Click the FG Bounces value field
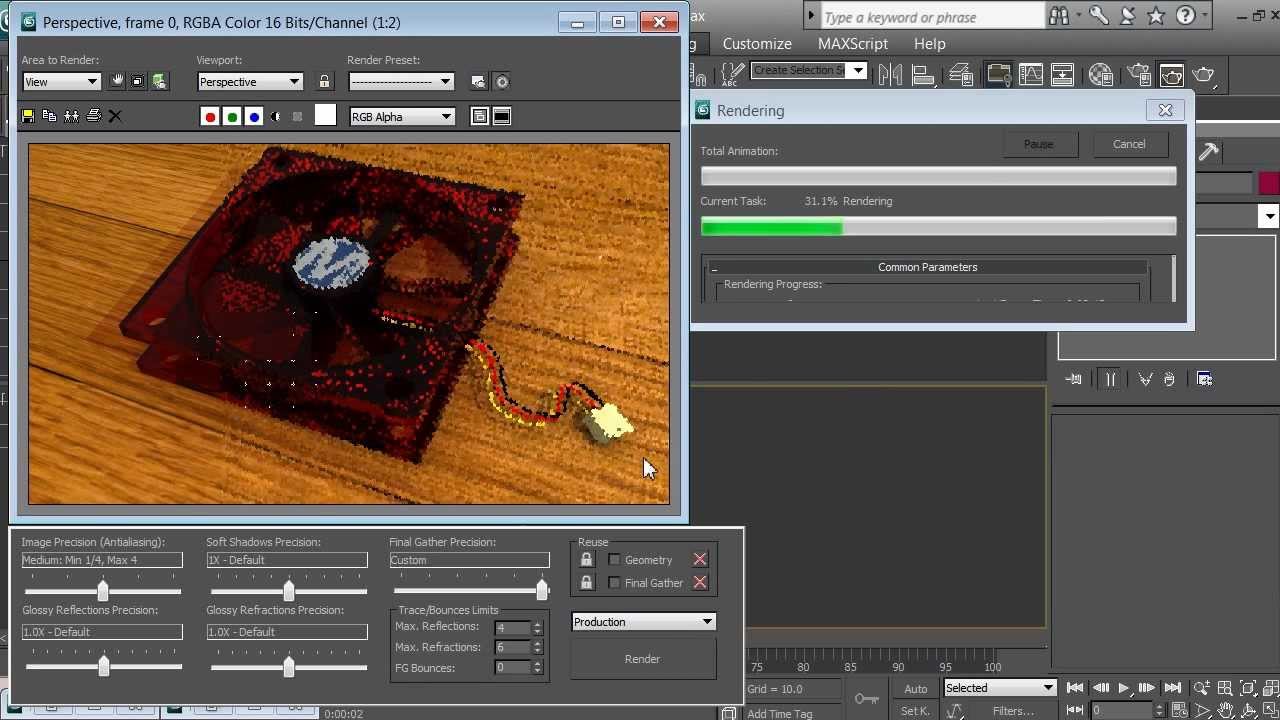 (512, 668)
